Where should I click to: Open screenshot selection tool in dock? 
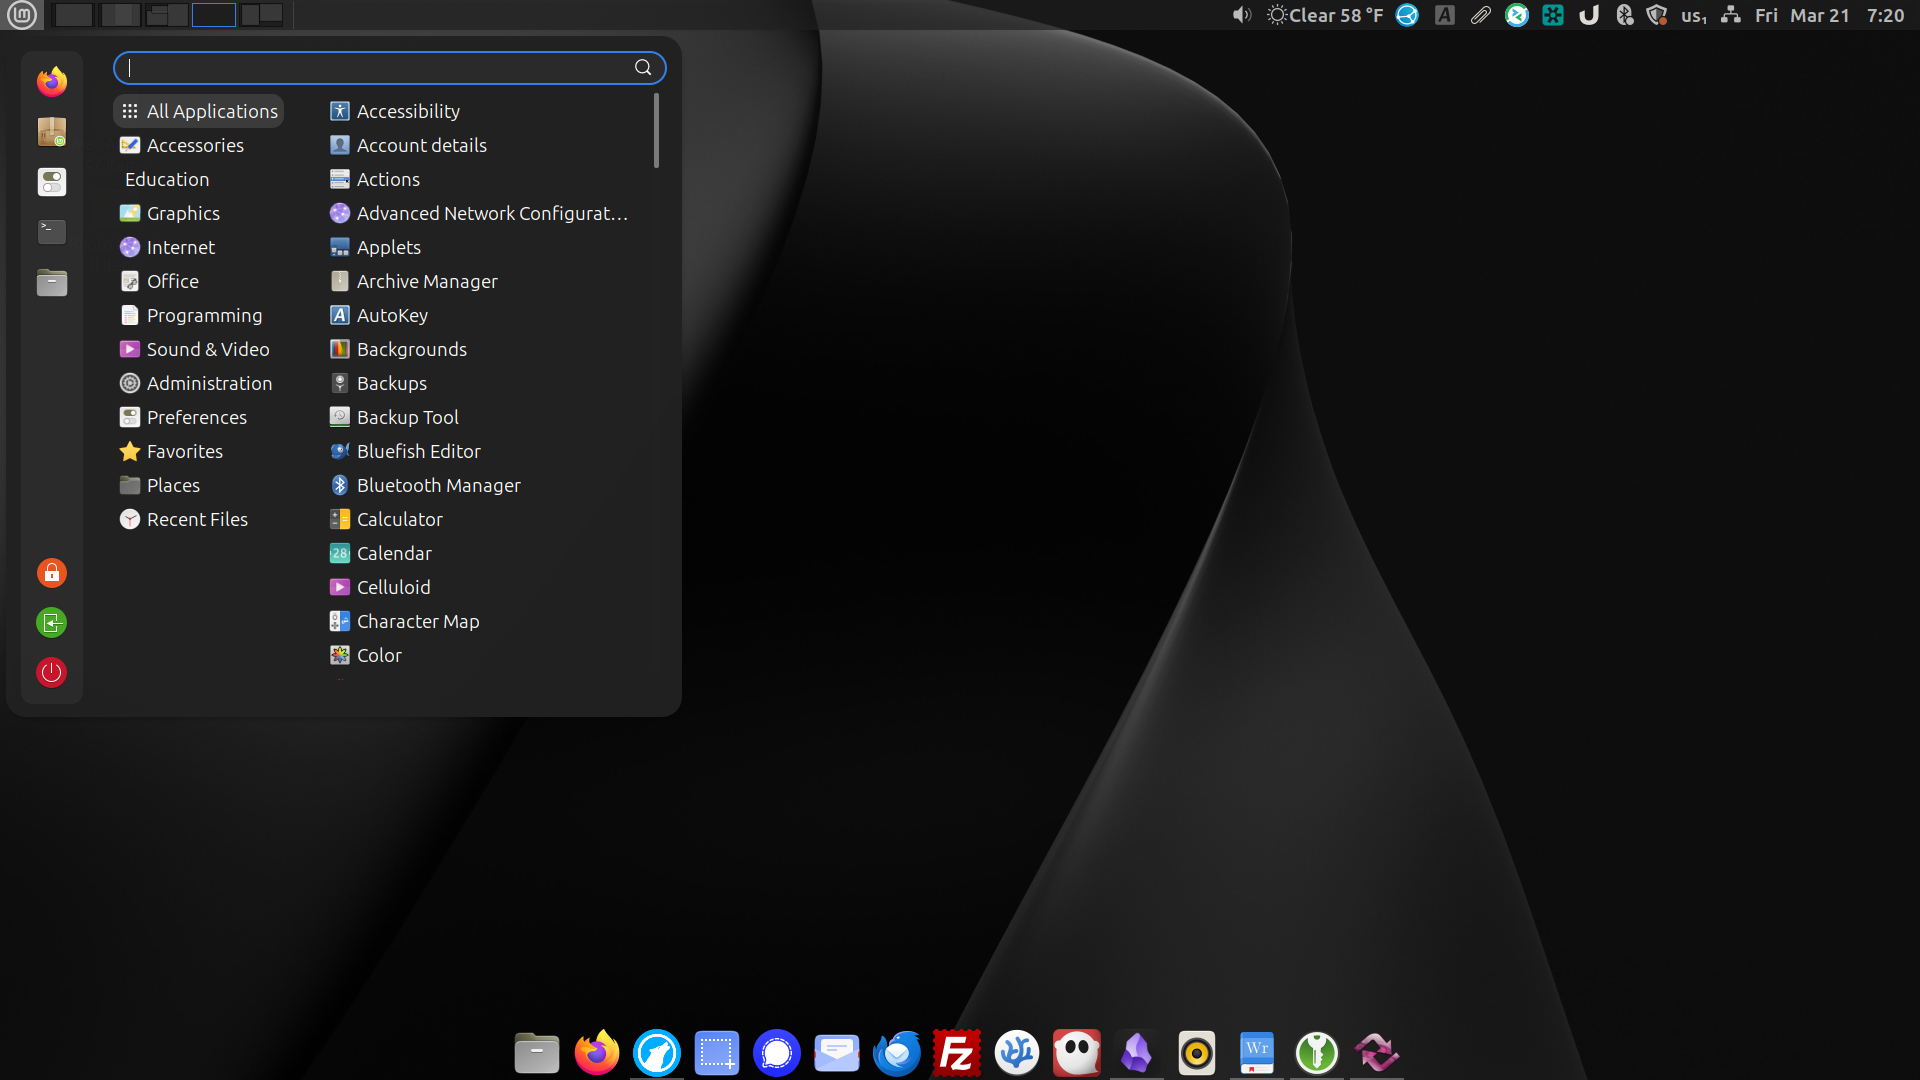pyautogui.click(x=717, y=1053)
